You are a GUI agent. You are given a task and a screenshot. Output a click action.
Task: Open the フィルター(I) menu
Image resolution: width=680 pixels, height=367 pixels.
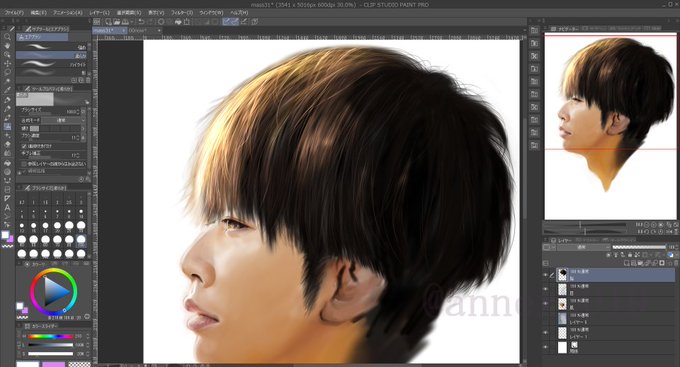pyautogui.click(x=182, y=13)
